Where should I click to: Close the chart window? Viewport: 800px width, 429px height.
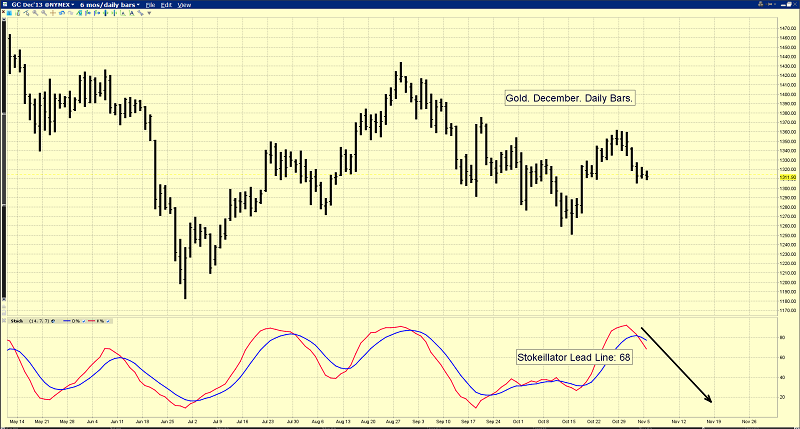(795, 4)
